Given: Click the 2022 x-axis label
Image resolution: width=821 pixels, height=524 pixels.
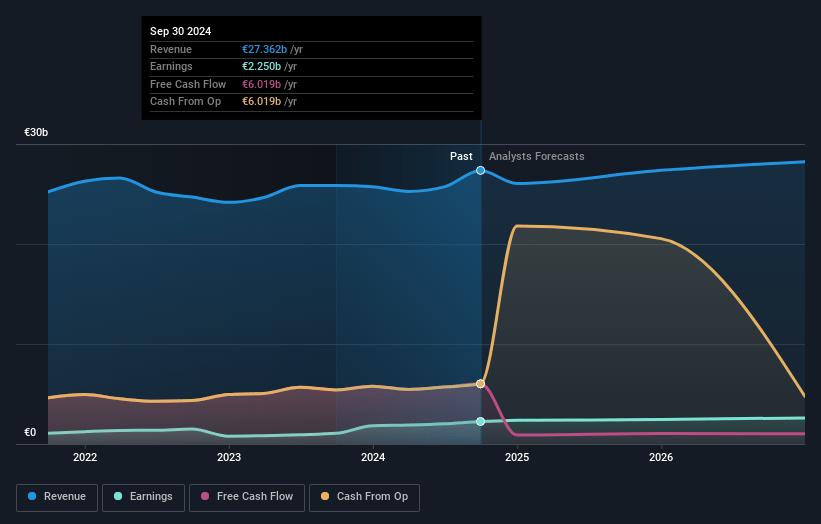Looking at the screenshot, I should tap(85, 457).
